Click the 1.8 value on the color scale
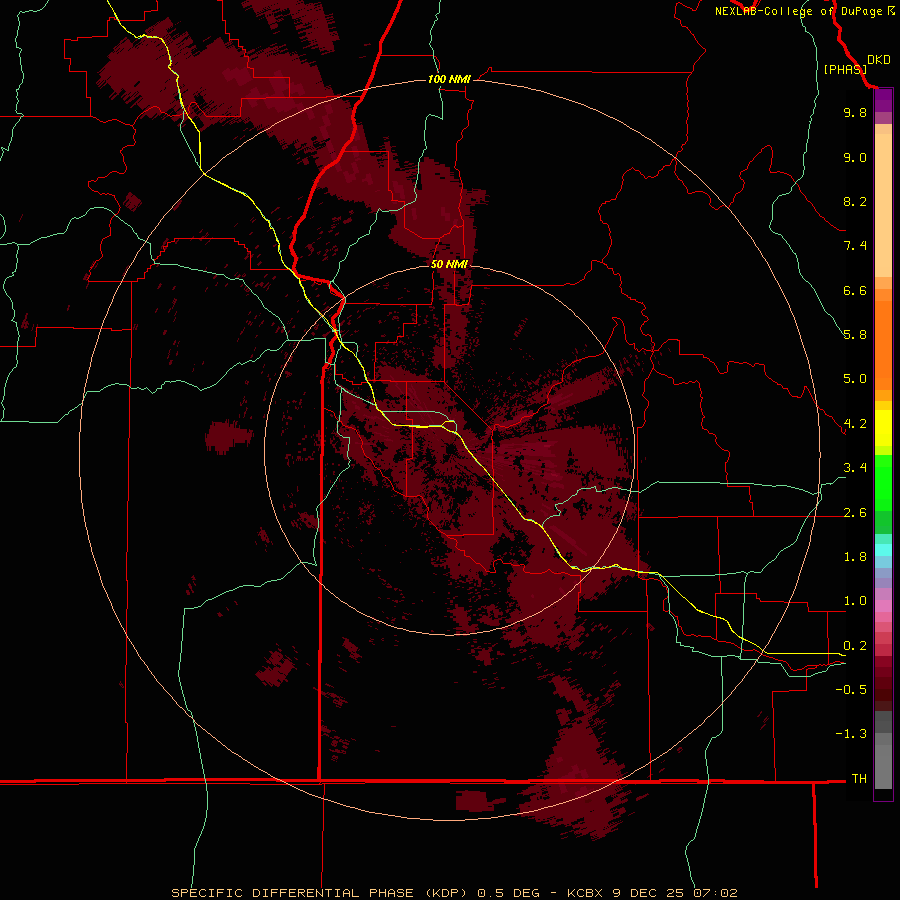900x900 pixels. (855, 557)
